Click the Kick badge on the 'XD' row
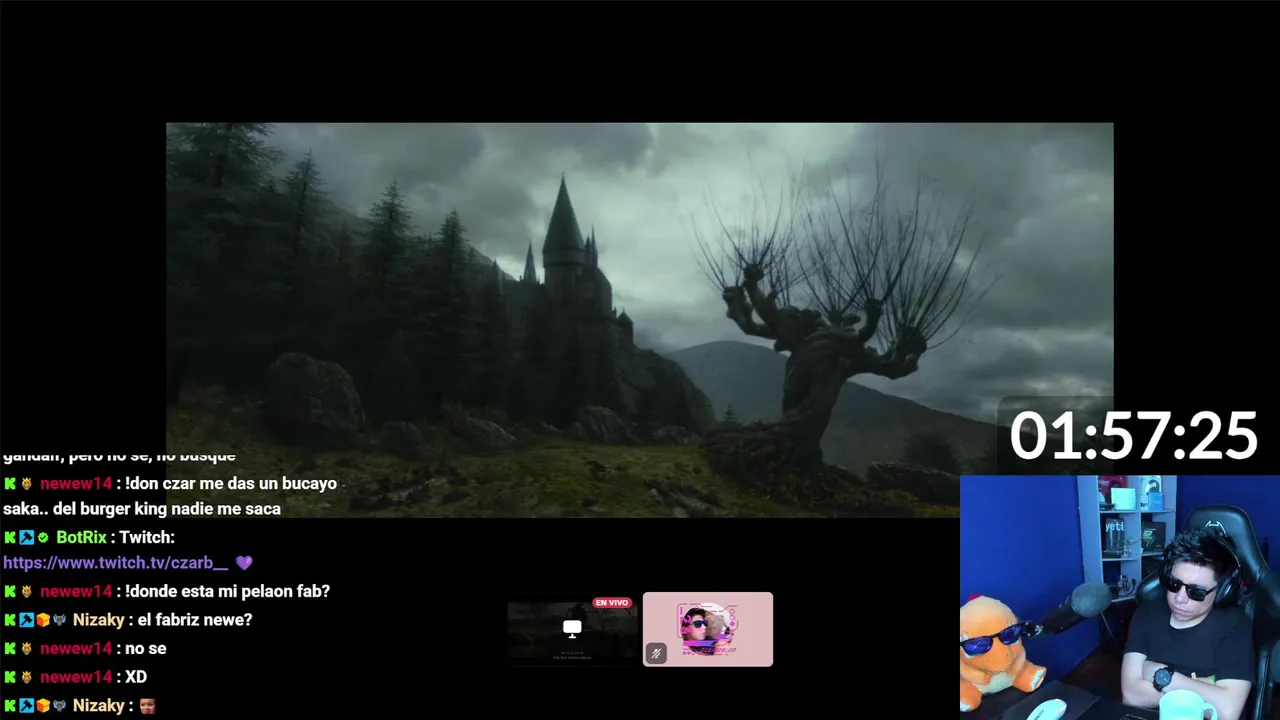Screen dimensions: 1280x720 pos(10,677)
